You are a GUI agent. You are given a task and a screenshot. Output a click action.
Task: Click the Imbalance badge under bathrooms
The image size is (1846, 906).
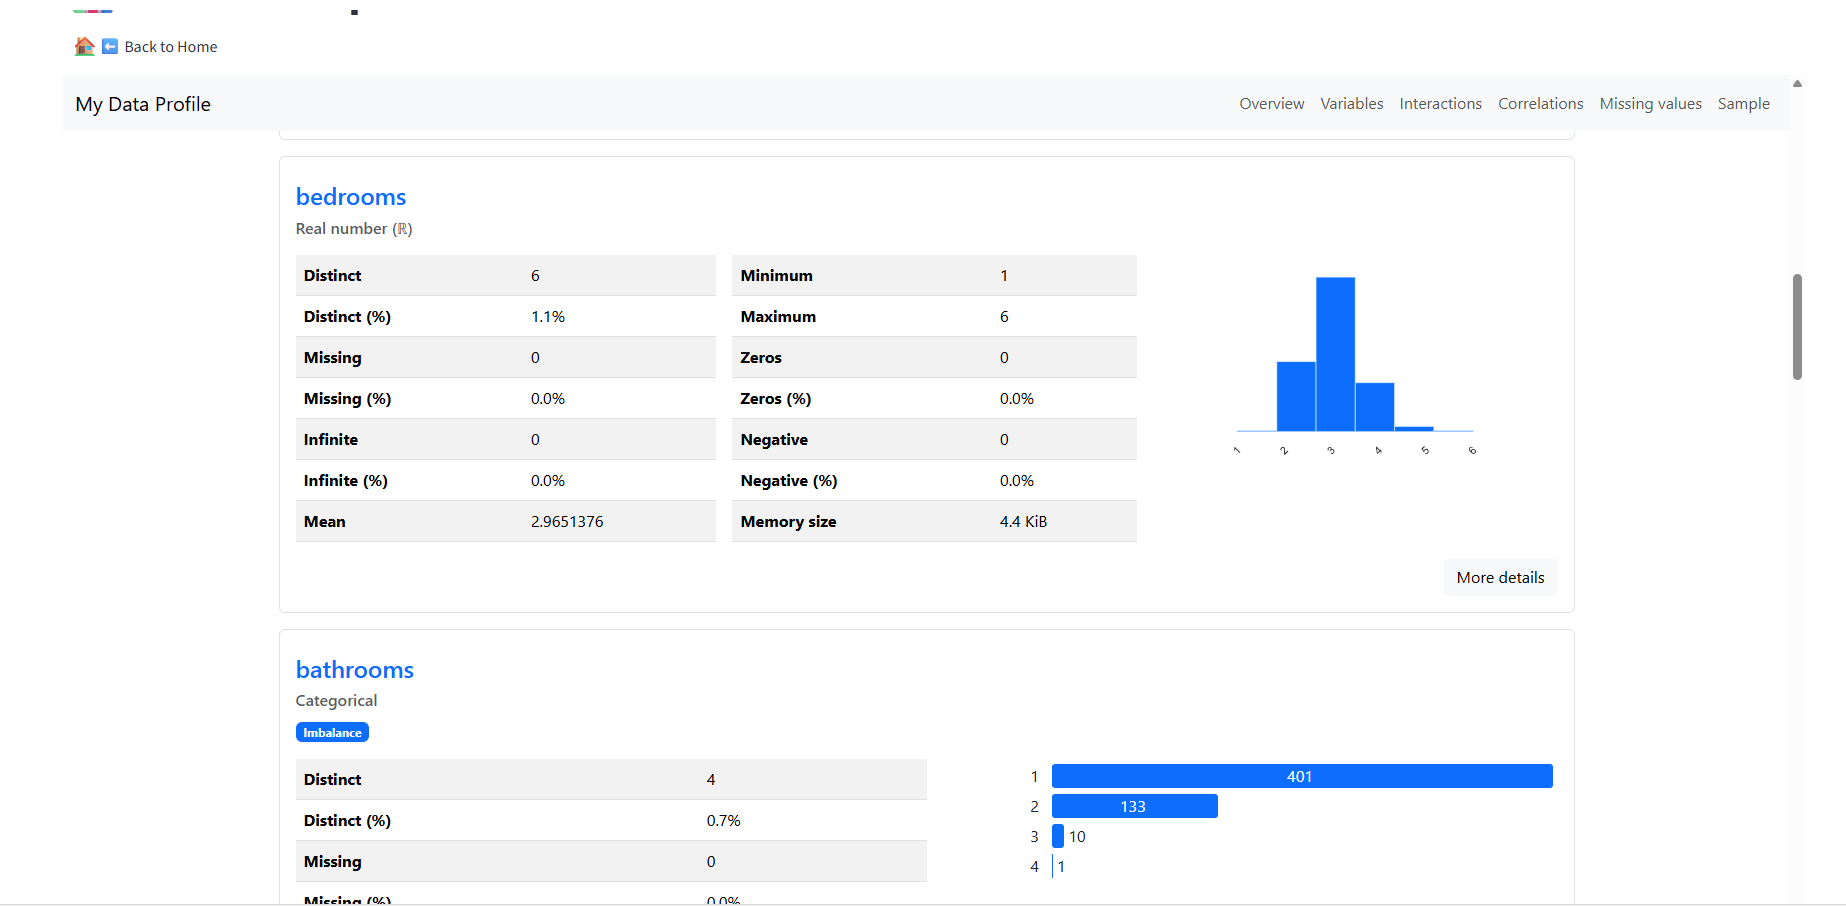pos(332,733)
